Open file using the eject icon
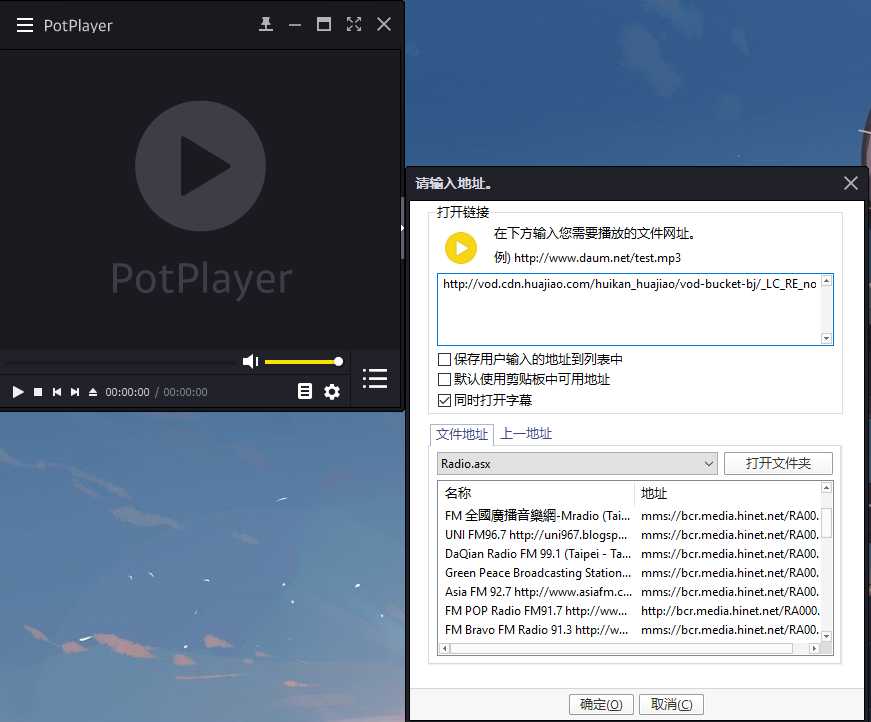 coord(93,392)
